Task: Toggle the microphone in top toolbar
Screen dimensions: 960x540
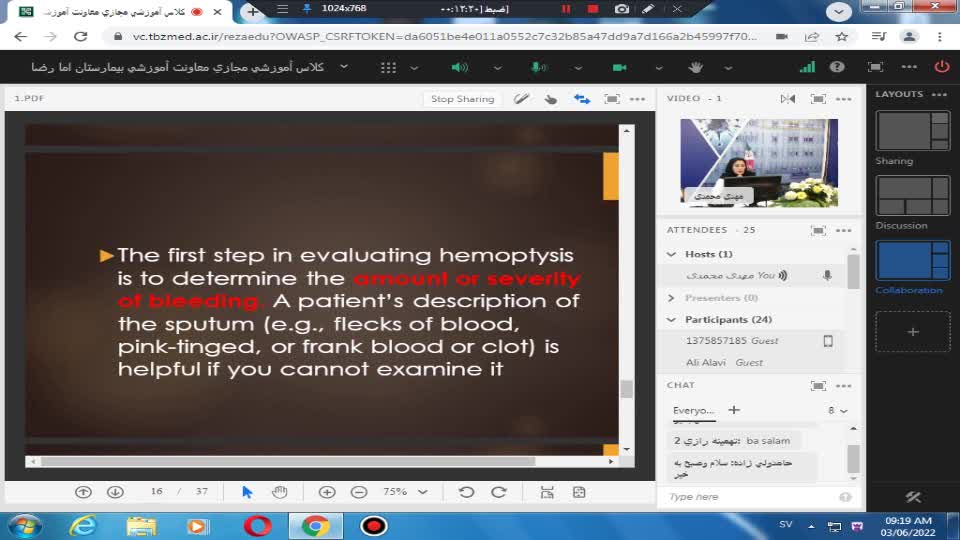Action: [x=537, y=67]
